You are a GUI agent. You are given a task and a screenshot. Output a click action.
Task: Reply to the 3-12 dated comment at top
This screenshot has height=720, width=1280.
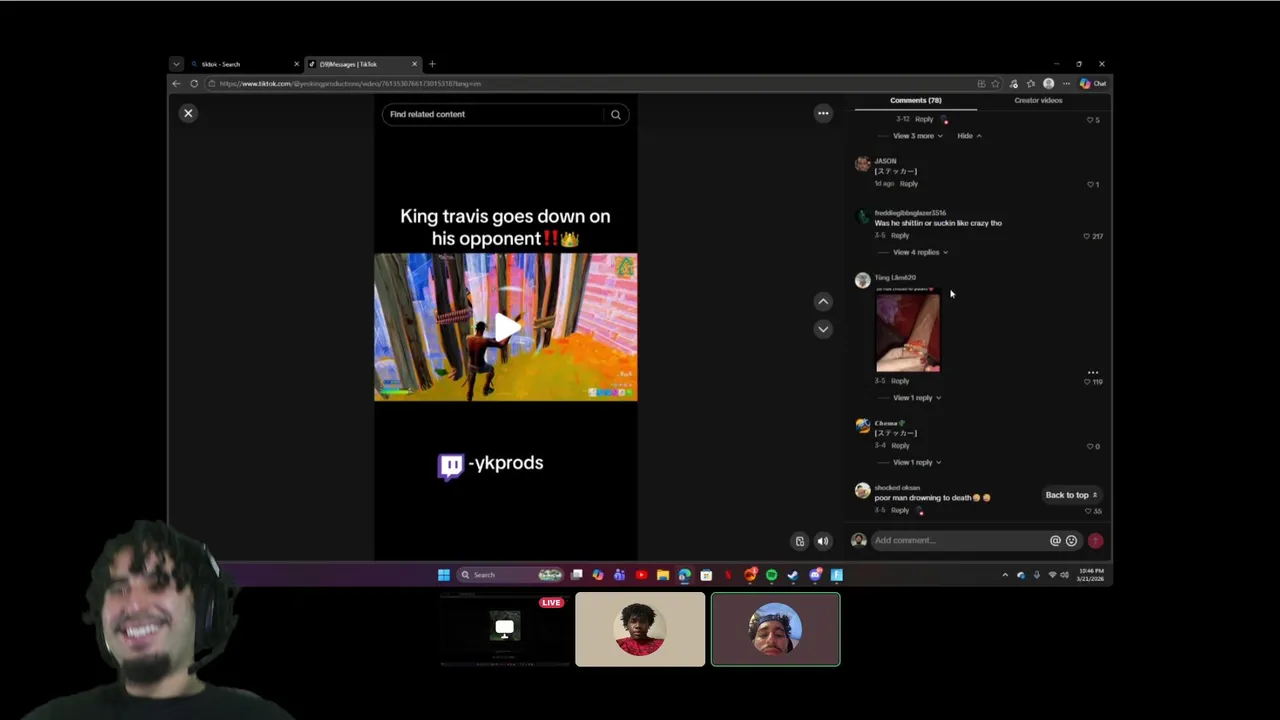924,120
